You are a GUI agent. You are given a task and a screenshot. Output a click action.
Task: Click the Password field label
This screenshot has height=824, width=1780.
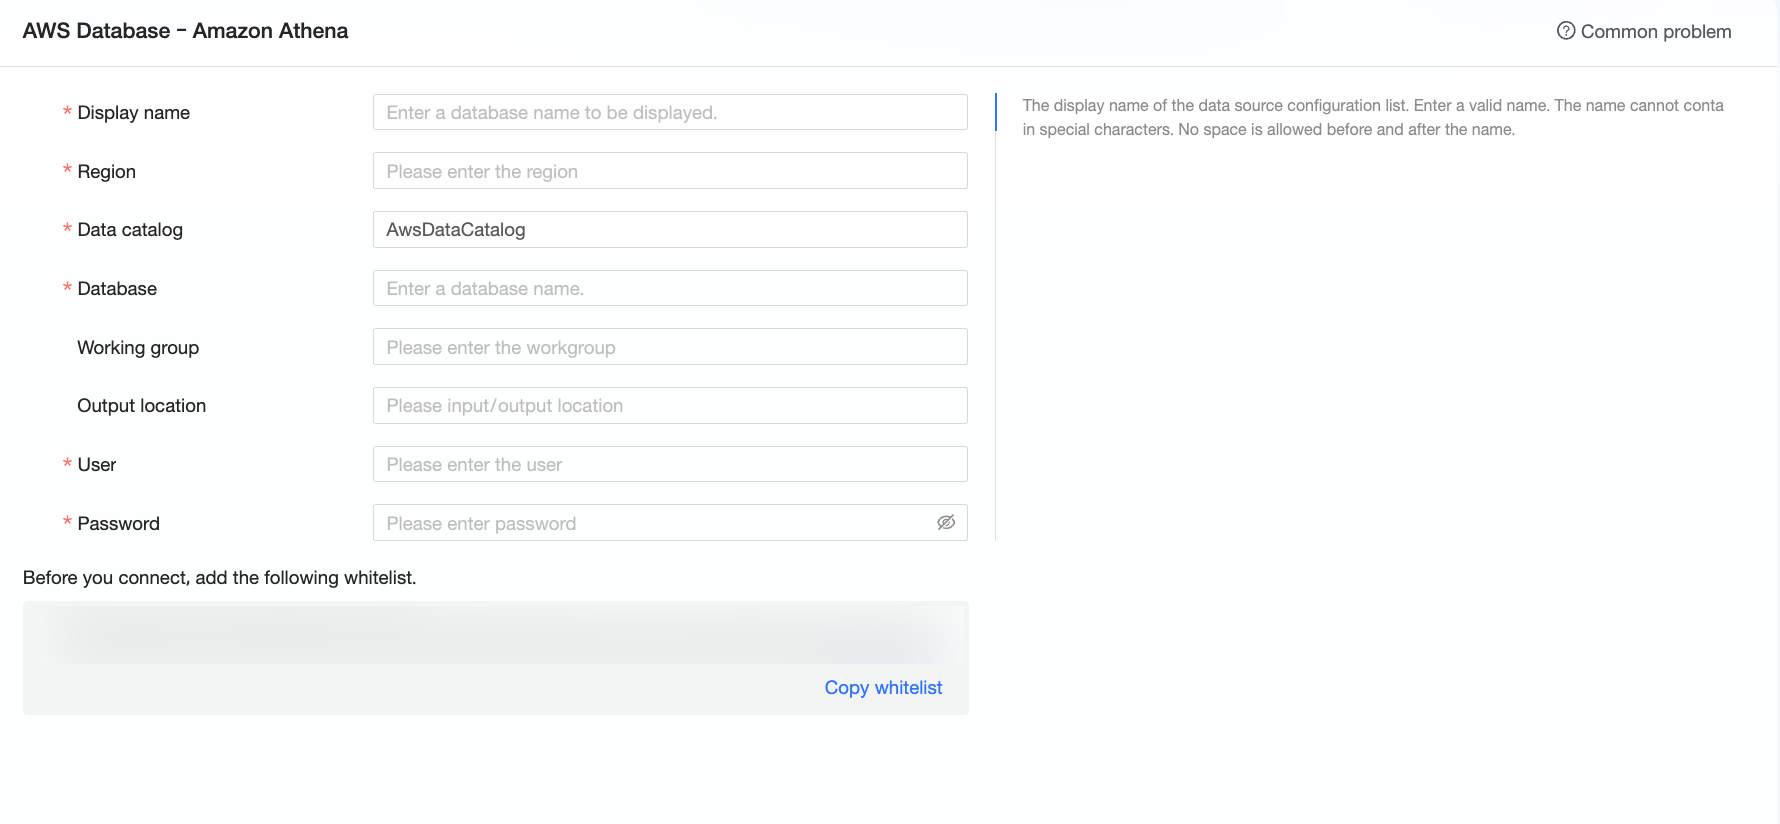118,524
